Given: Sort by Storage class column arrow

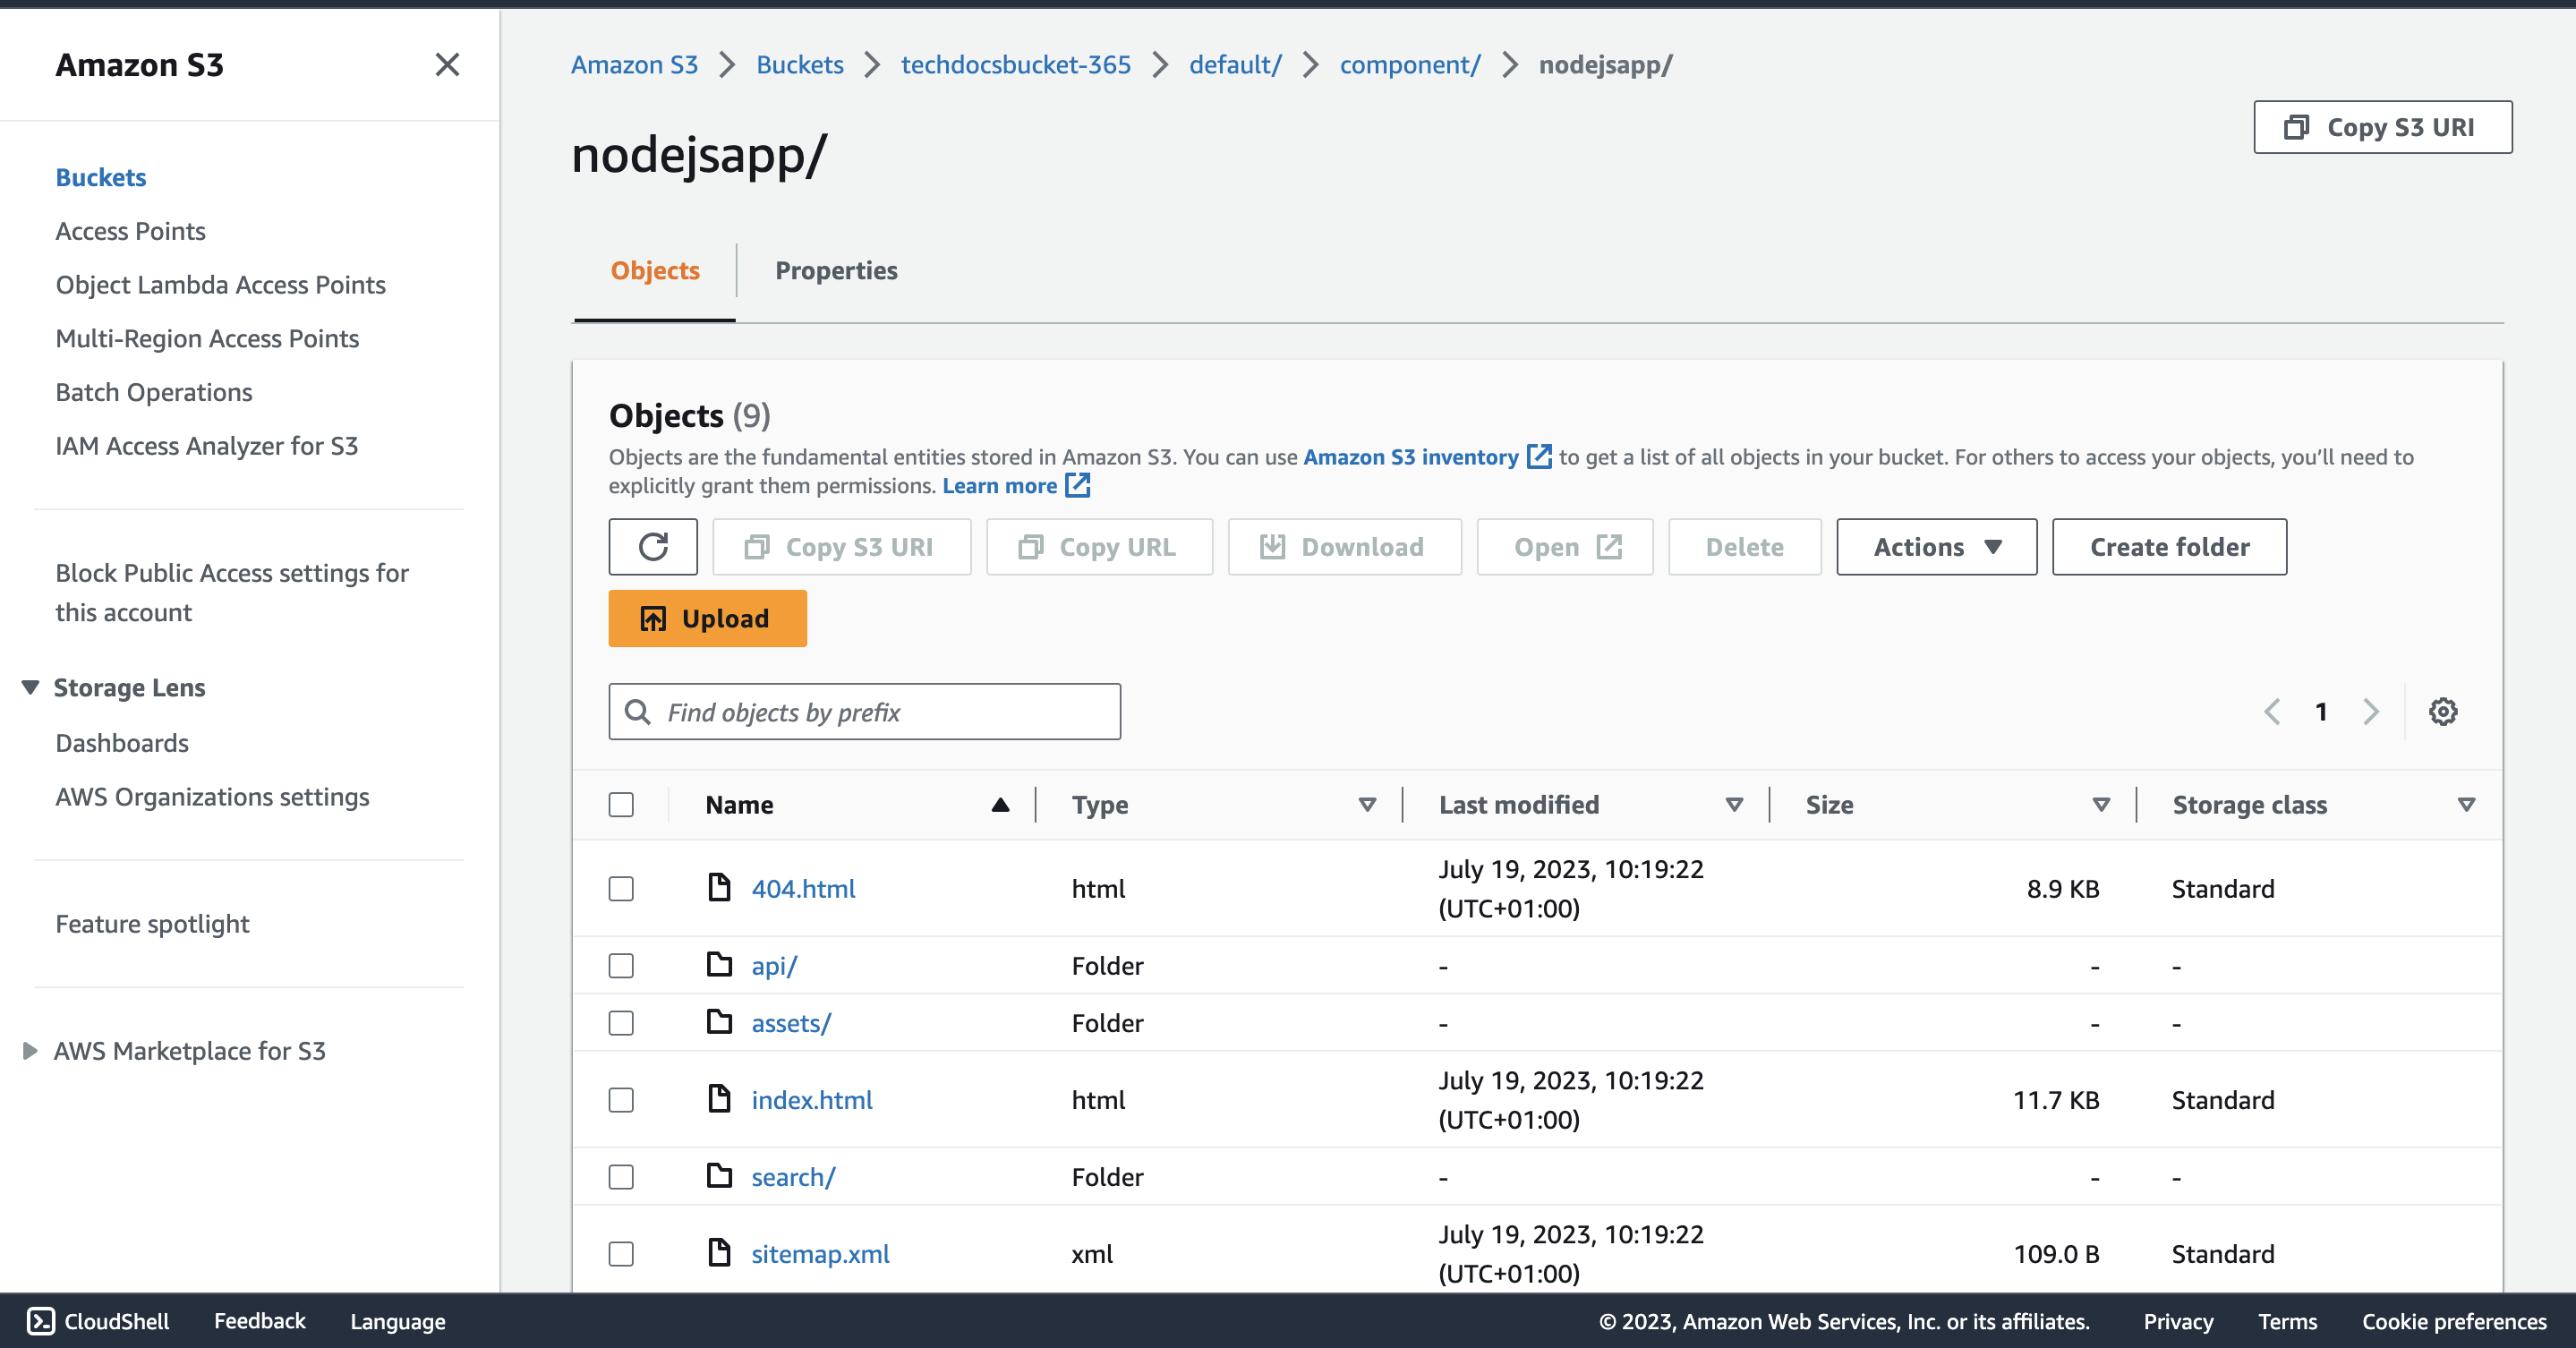Looking at the screenshot, I should tap(2466, 805).
